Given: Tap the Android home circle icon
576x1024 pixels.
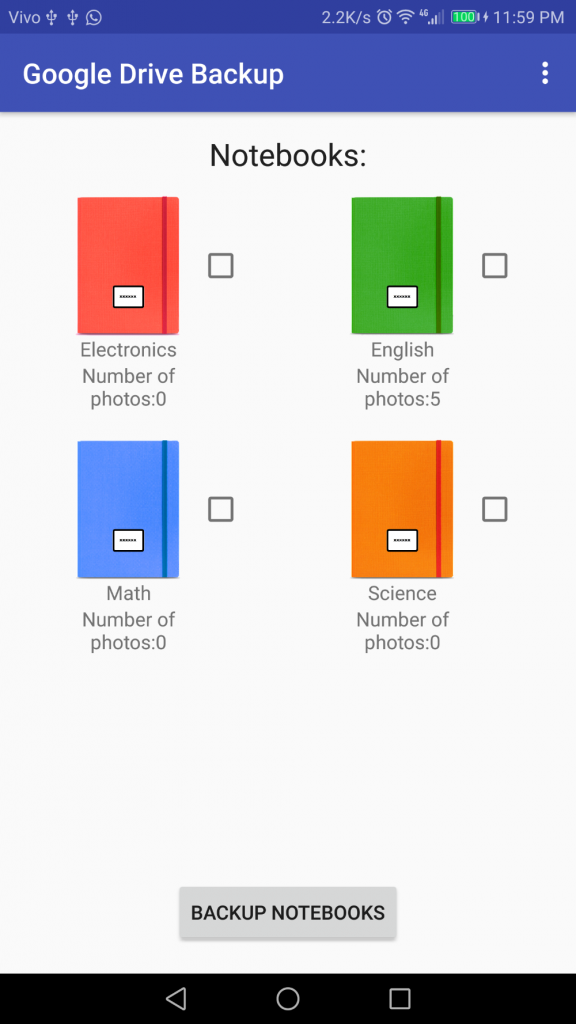Looking at the screenshot, I should (x=288, y=998).
